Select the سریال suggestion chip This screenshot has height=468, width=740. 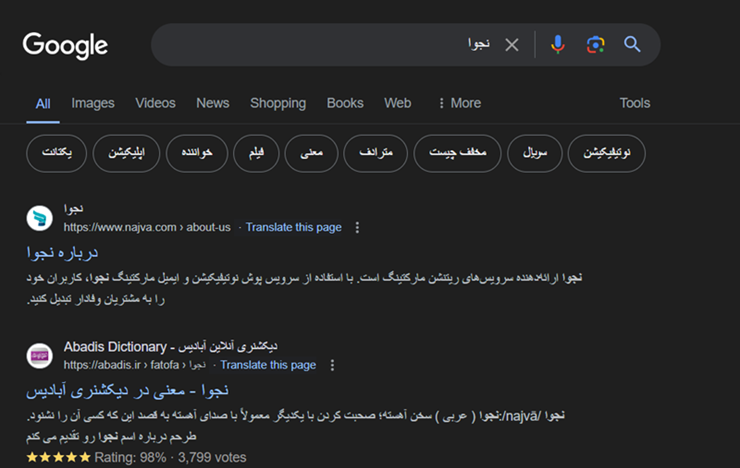tap(535, 153)
